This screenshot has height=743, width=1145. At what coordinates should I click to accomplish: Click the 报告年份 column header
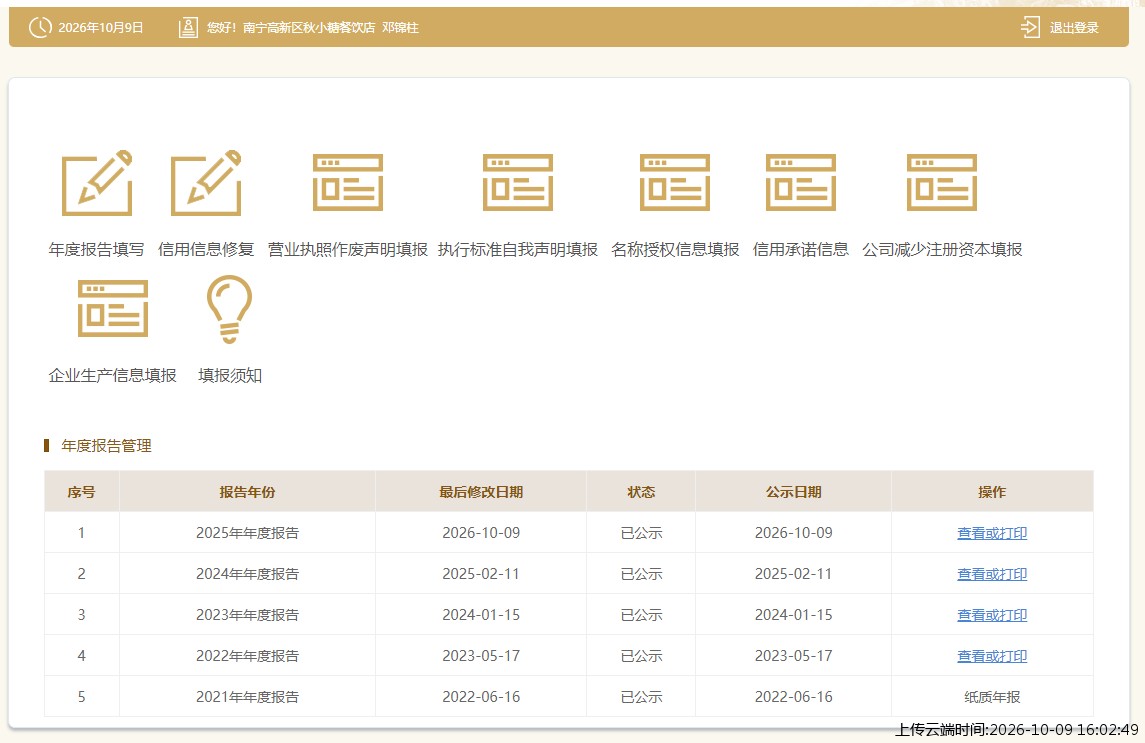248,492
